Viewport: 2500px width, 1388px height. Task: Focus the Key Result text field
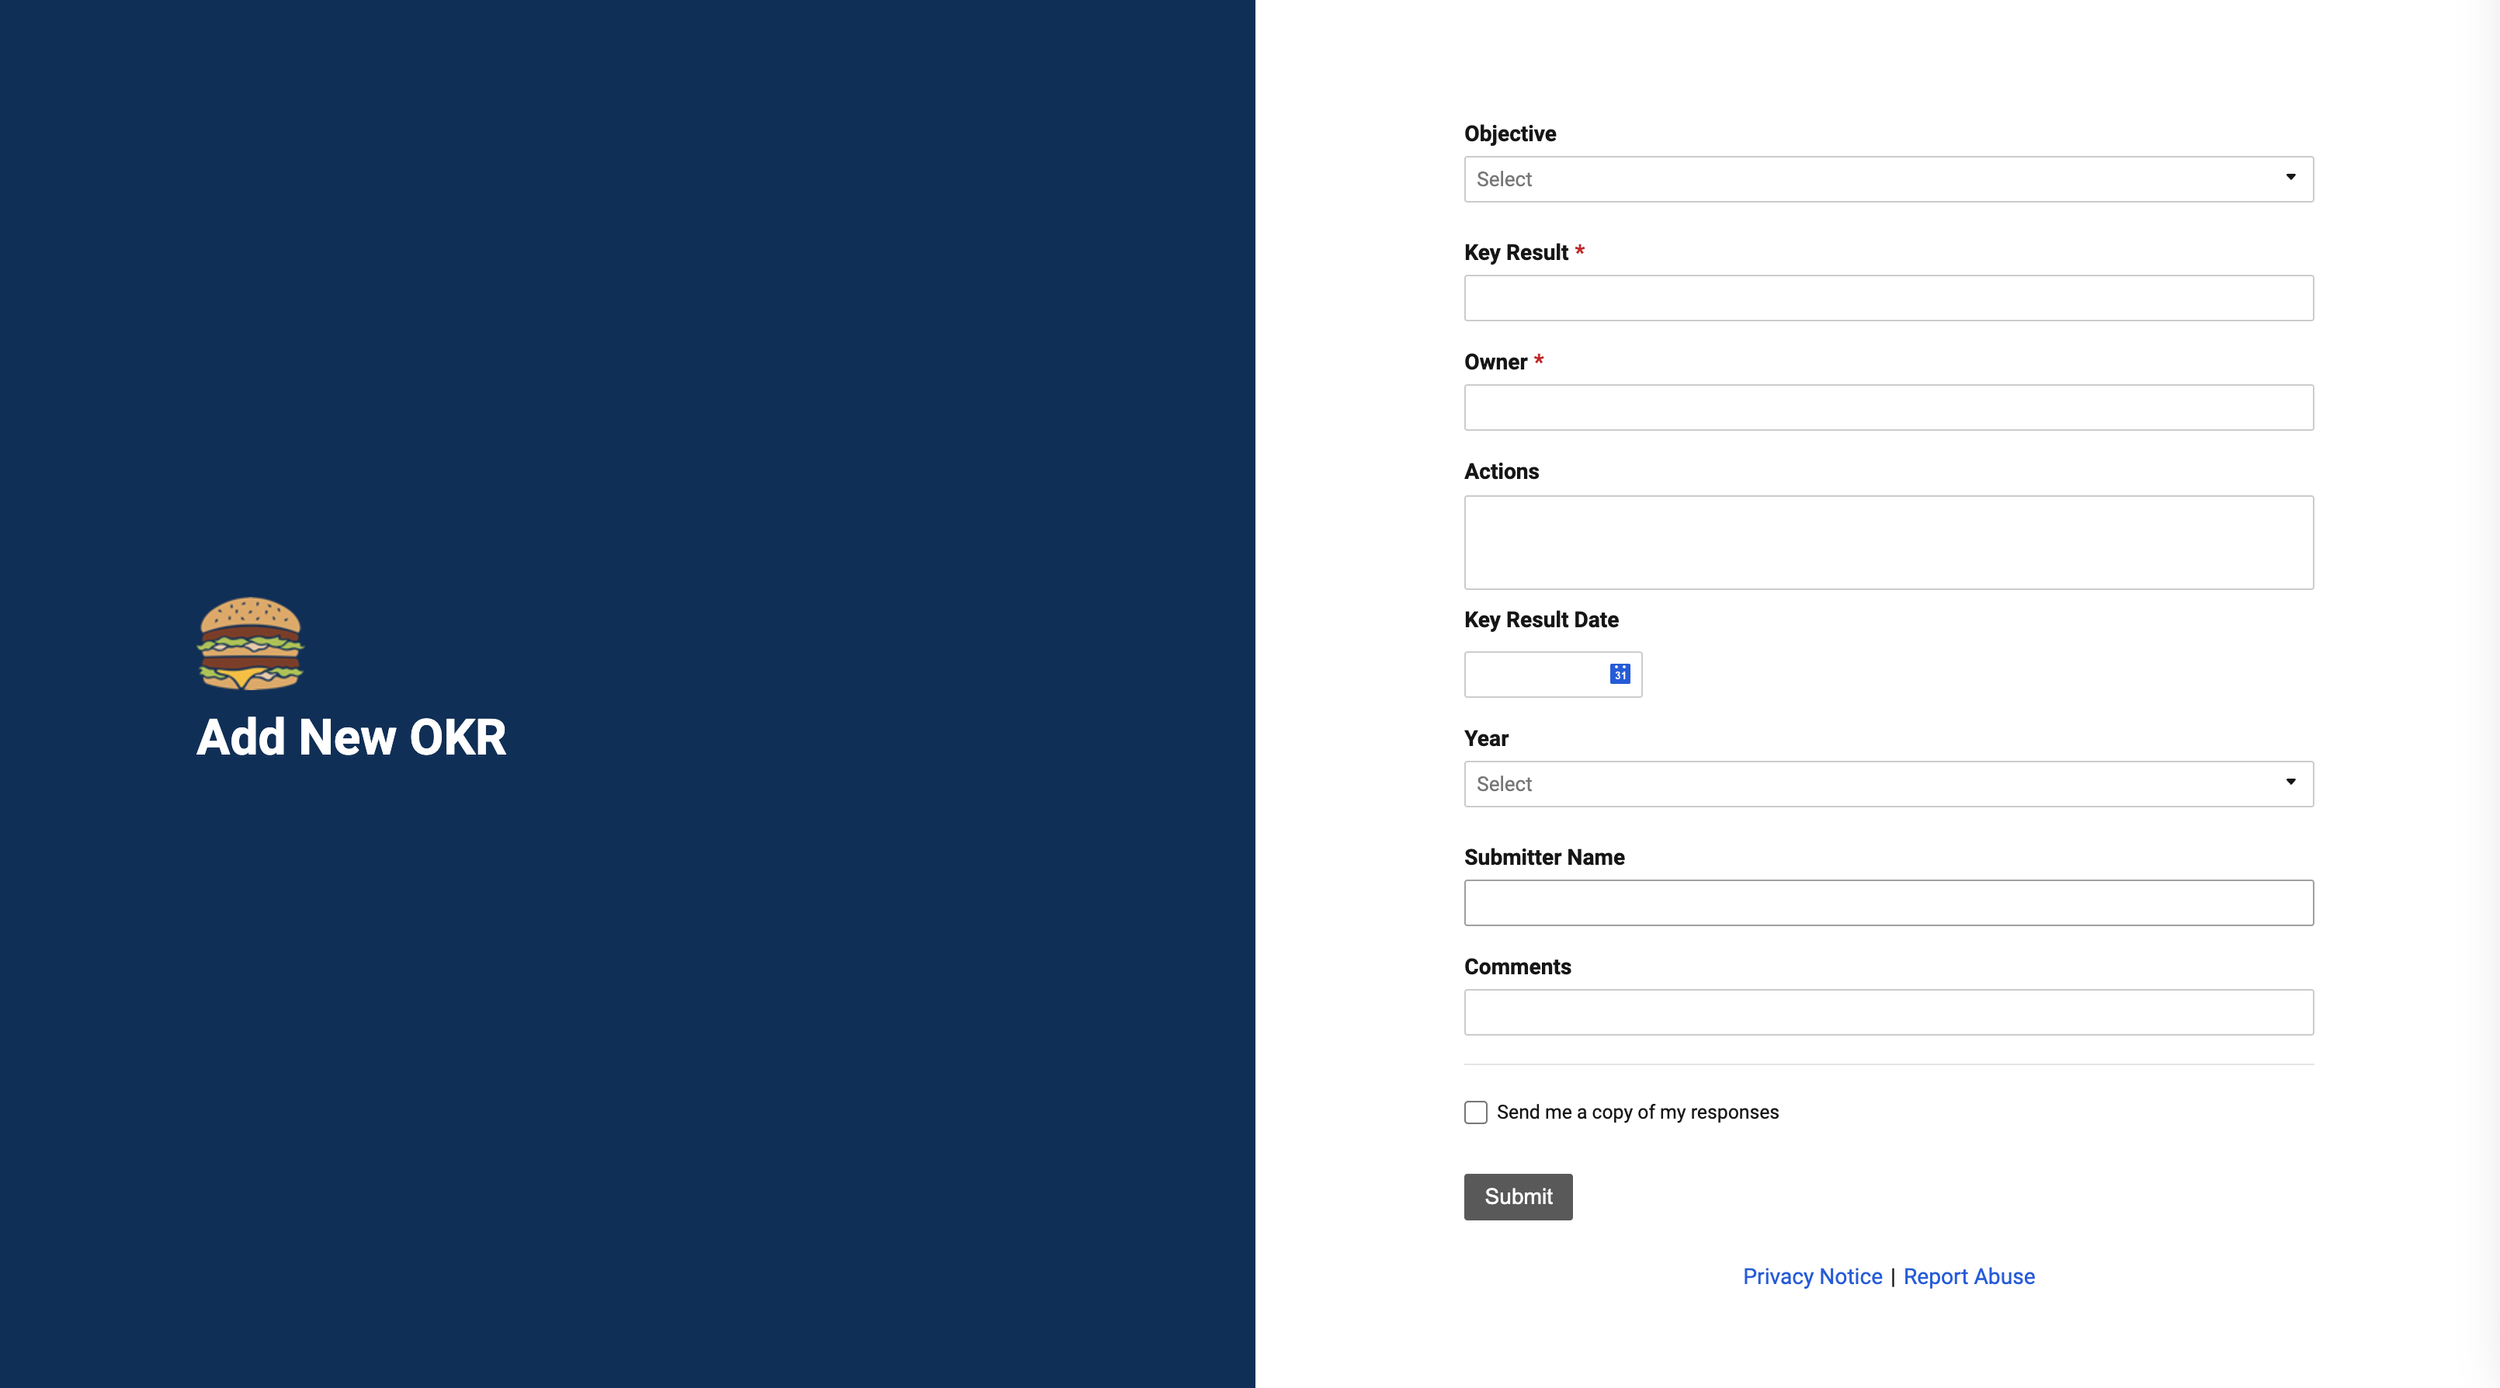pos(1888,298)
